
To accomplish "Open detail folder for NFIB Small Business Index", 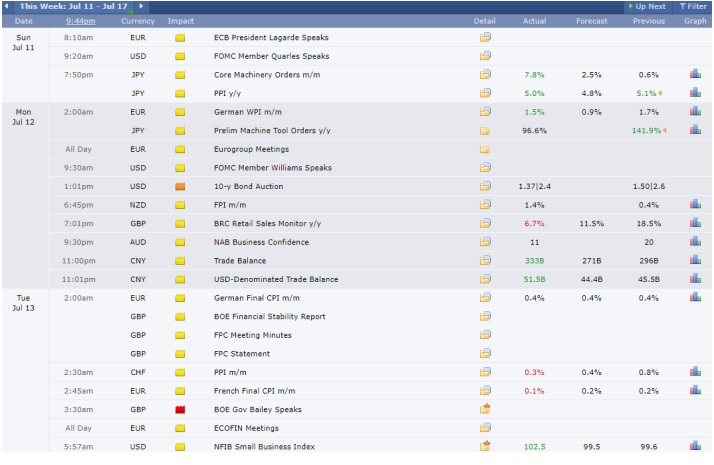I will [485, 446].
